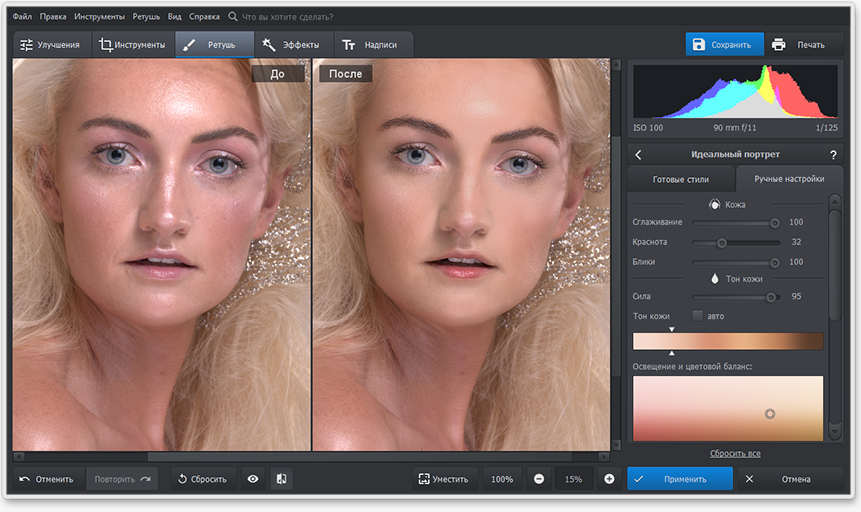Screen dimensions: 861x512
Task: Set zoom to 100%
Action: pyautogui.click(x=502, y=479)
